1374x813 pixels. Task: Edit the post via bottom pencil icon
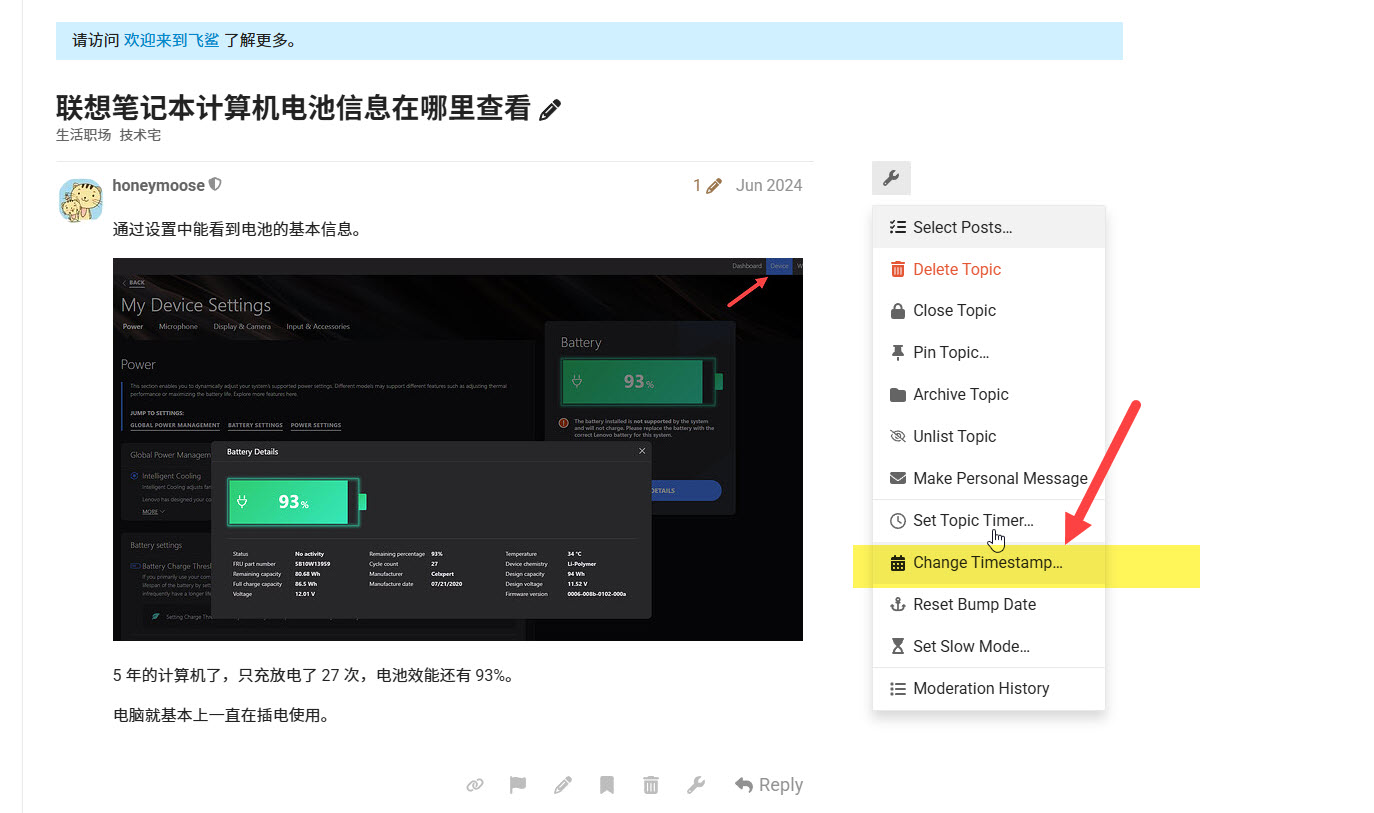[563, 785]
